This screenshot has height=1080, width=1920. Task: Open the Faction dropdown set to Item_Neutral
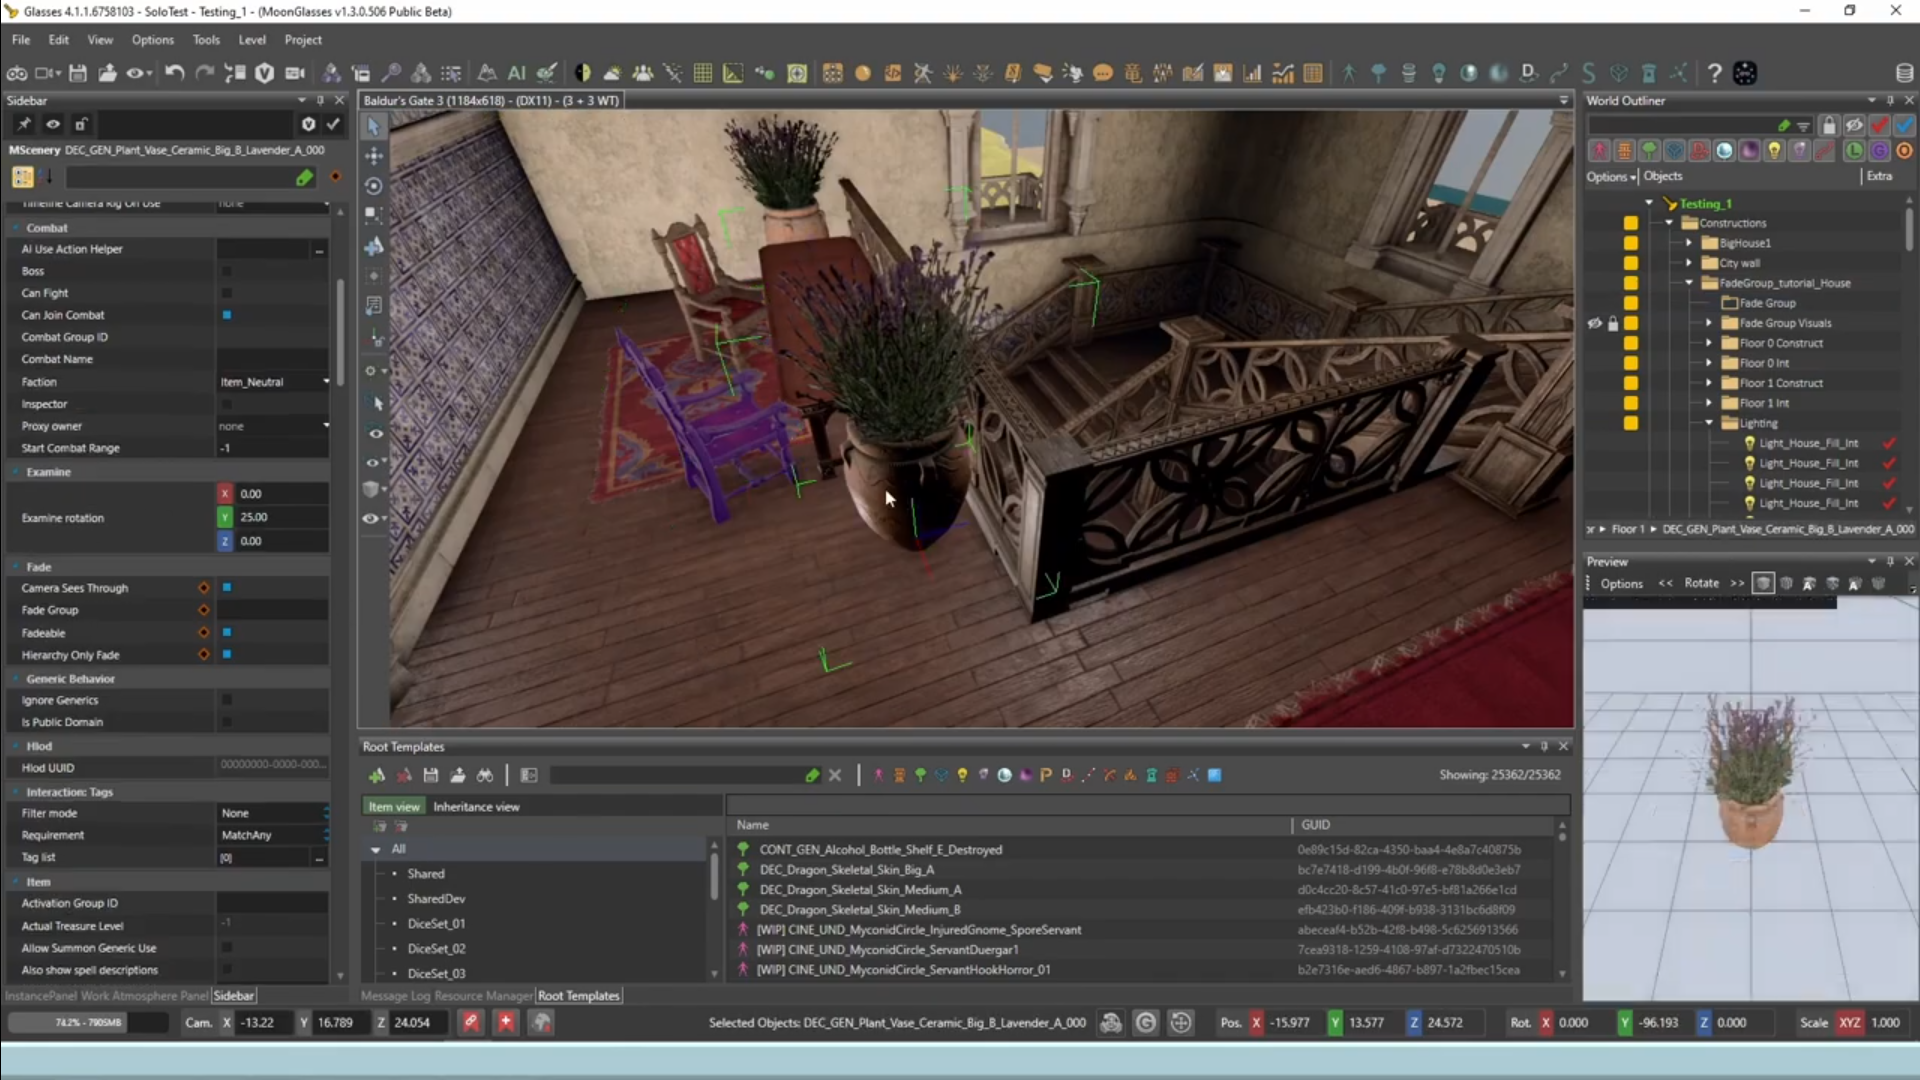(273, 381)
